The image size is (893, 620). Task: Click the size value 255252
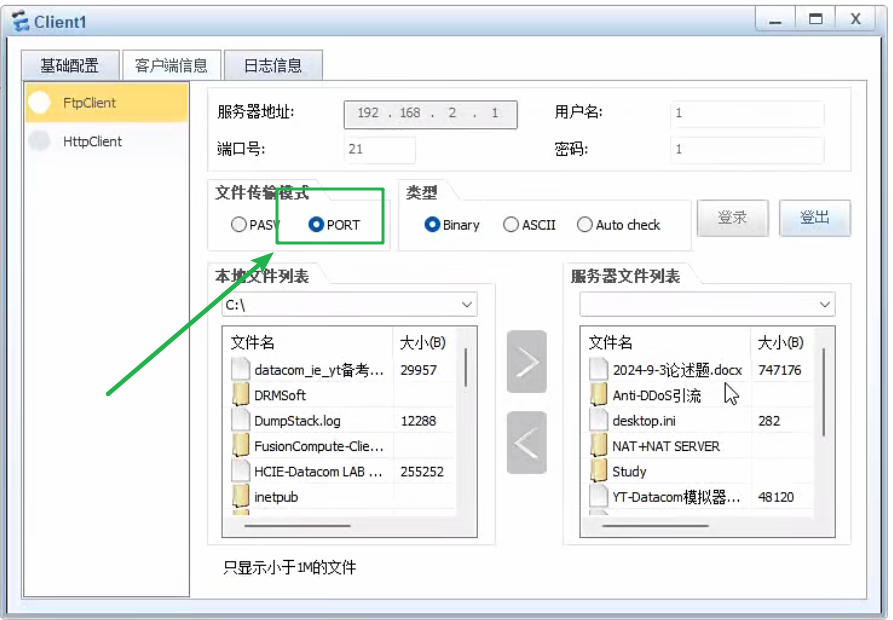tap(422, 471)
